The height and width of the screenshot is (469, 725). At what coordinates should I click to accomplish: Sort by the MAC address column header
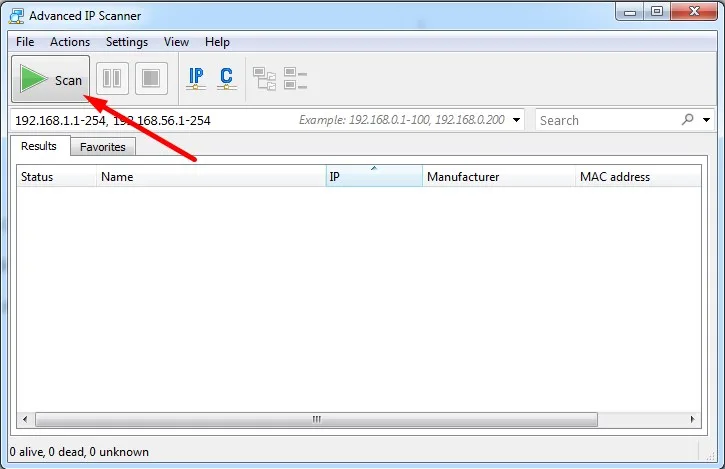(x=638, y=177)
